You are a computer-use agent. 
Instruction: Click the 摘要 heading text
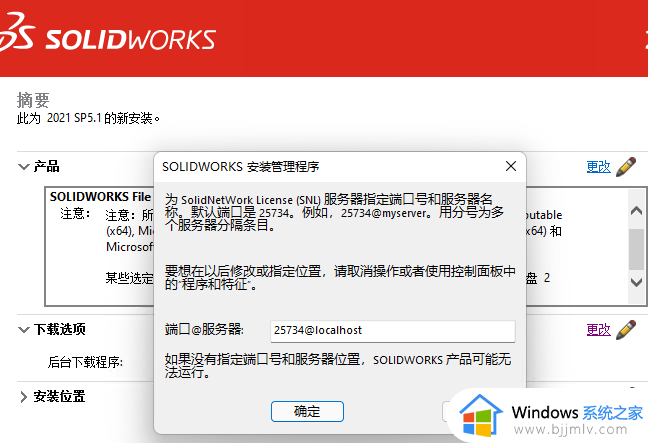pyautogui.click(x=33, y=100)
